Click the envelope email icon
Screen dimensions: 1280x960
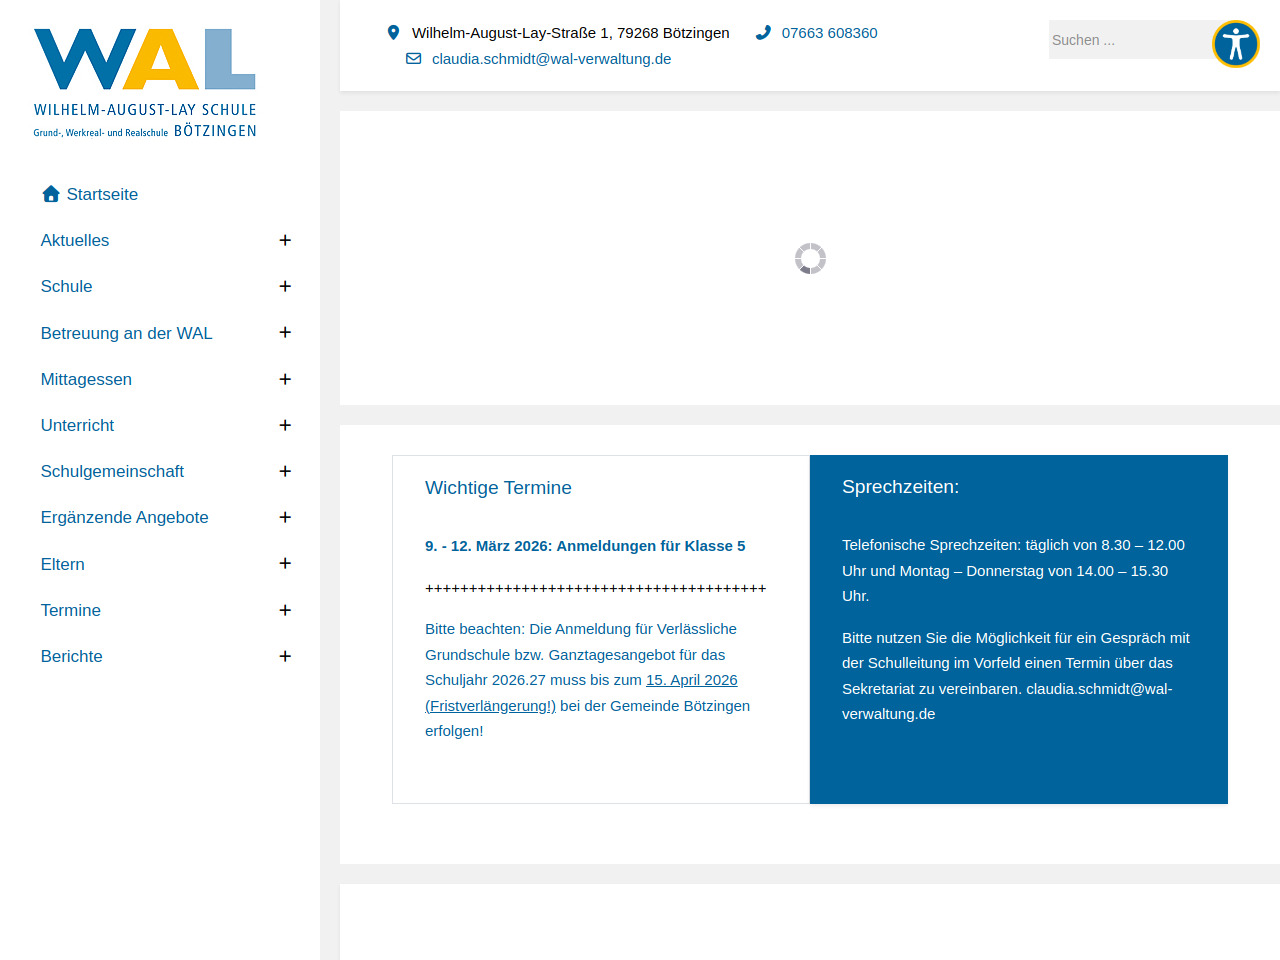(413, 59)
